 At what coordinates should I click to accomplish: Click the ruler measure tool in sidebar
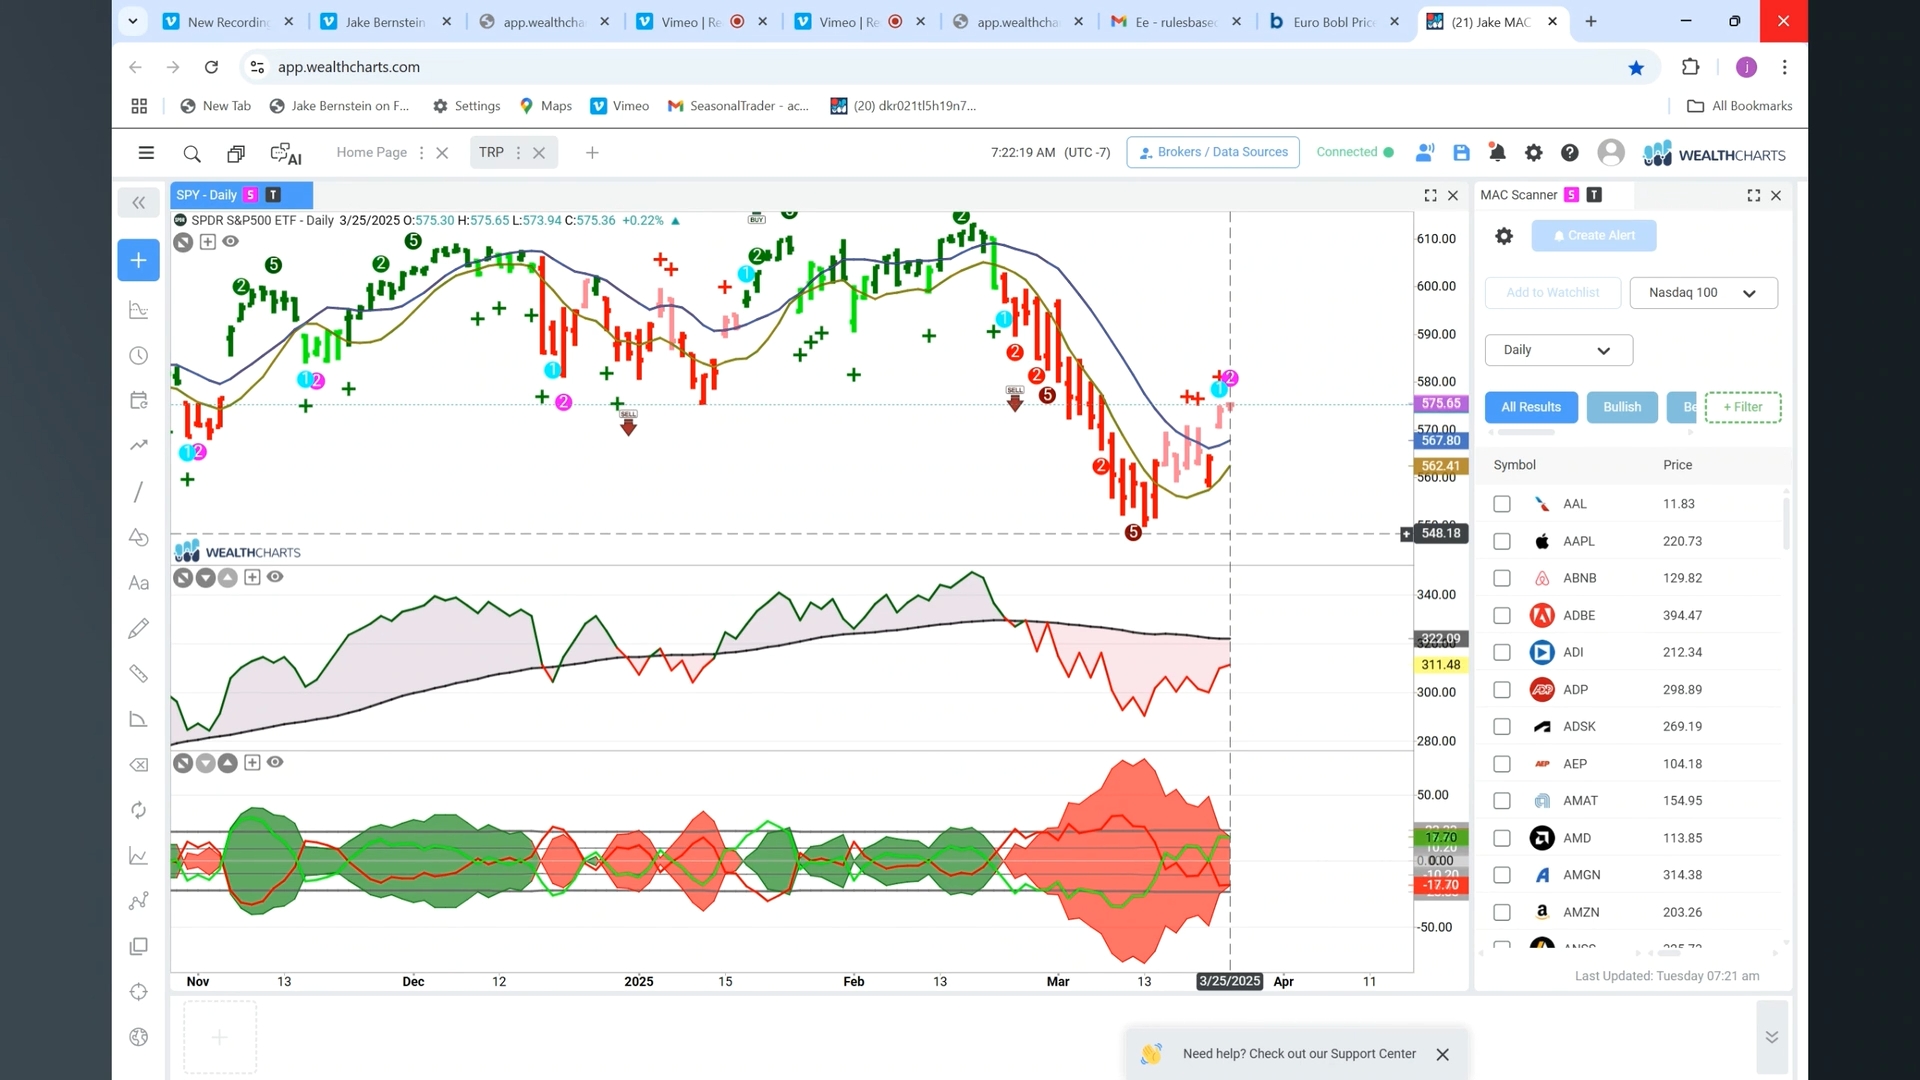[139, 674]
